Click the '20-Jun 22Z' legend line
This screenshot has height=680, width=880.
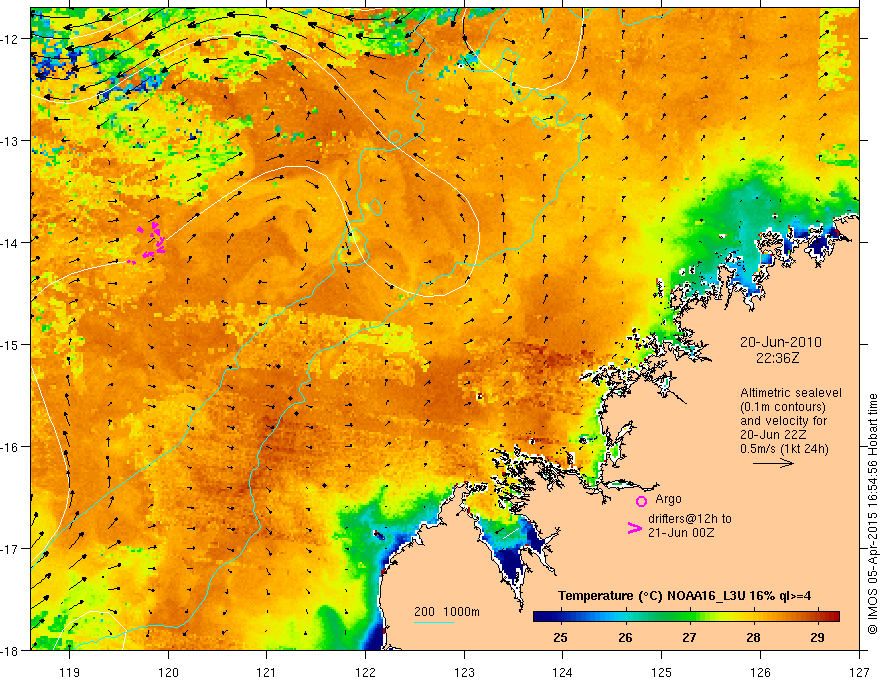click(x=773, y=435)
